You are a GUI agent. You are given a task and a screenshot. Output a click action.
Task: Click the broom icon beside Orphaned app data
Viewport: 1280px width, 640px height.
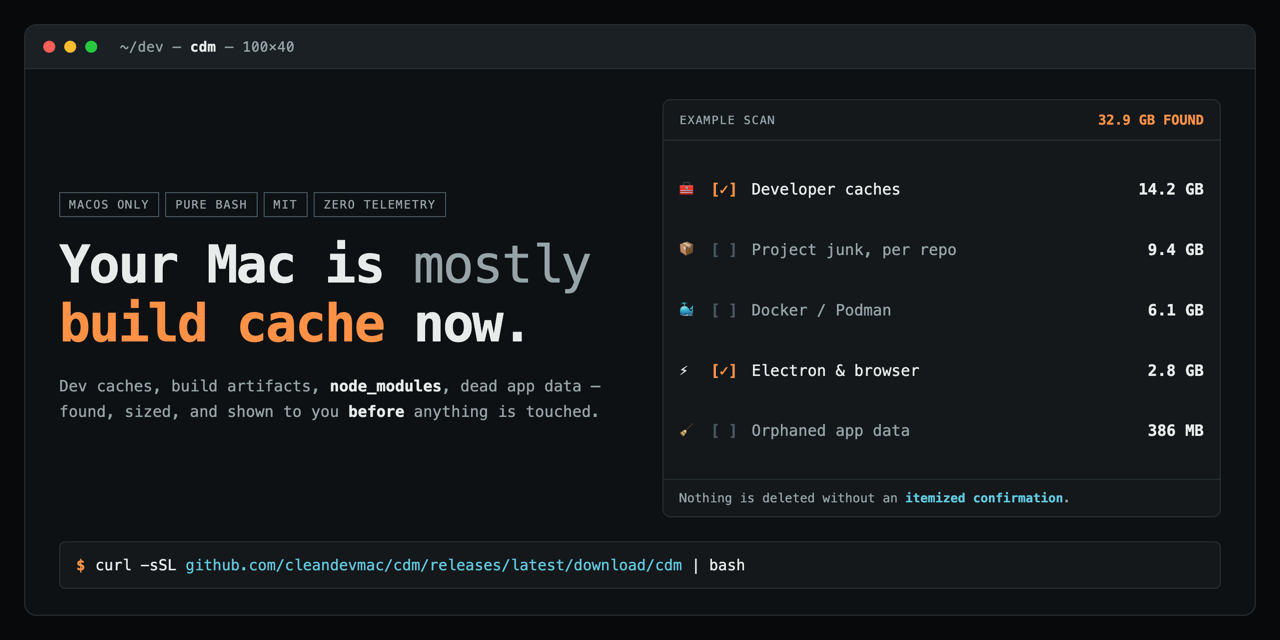[x=686, y=430]
